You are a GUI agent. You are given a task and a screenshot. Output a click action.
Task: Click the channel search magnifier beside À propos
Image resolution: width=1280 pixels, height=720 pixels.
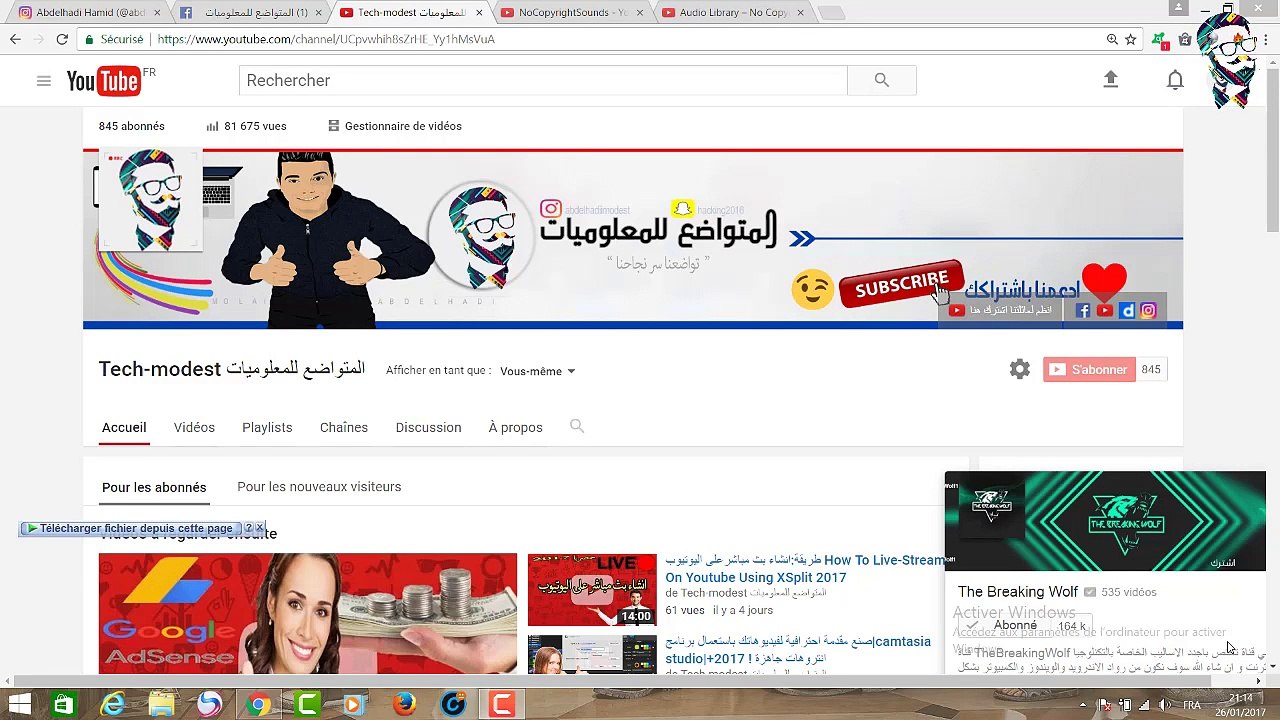click(x=577, y=426)
